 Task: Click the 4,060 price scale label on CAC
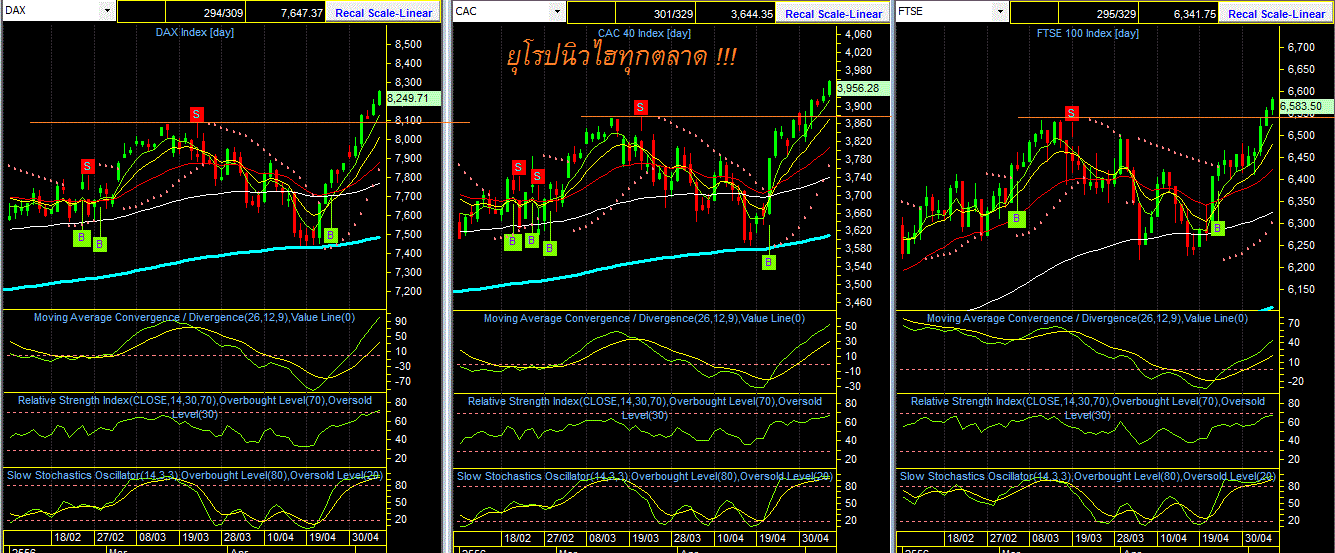tap(856, 34)
